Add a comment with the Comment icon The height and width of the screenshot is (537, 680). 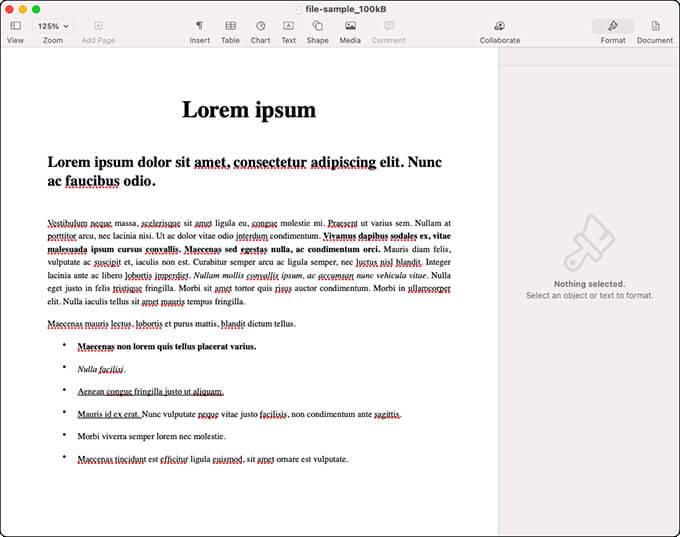point(388,26)
